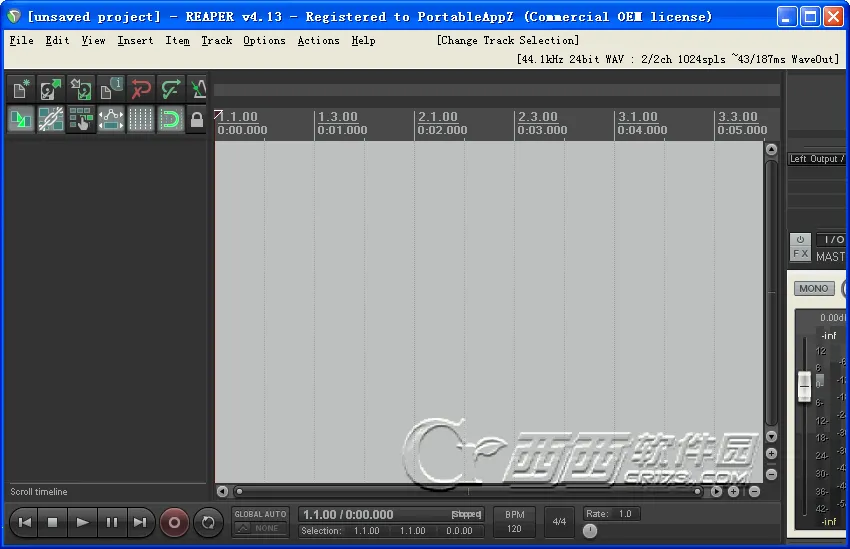
Task: Toggle move envelope points with items
Action: click(x=111, y=119)
